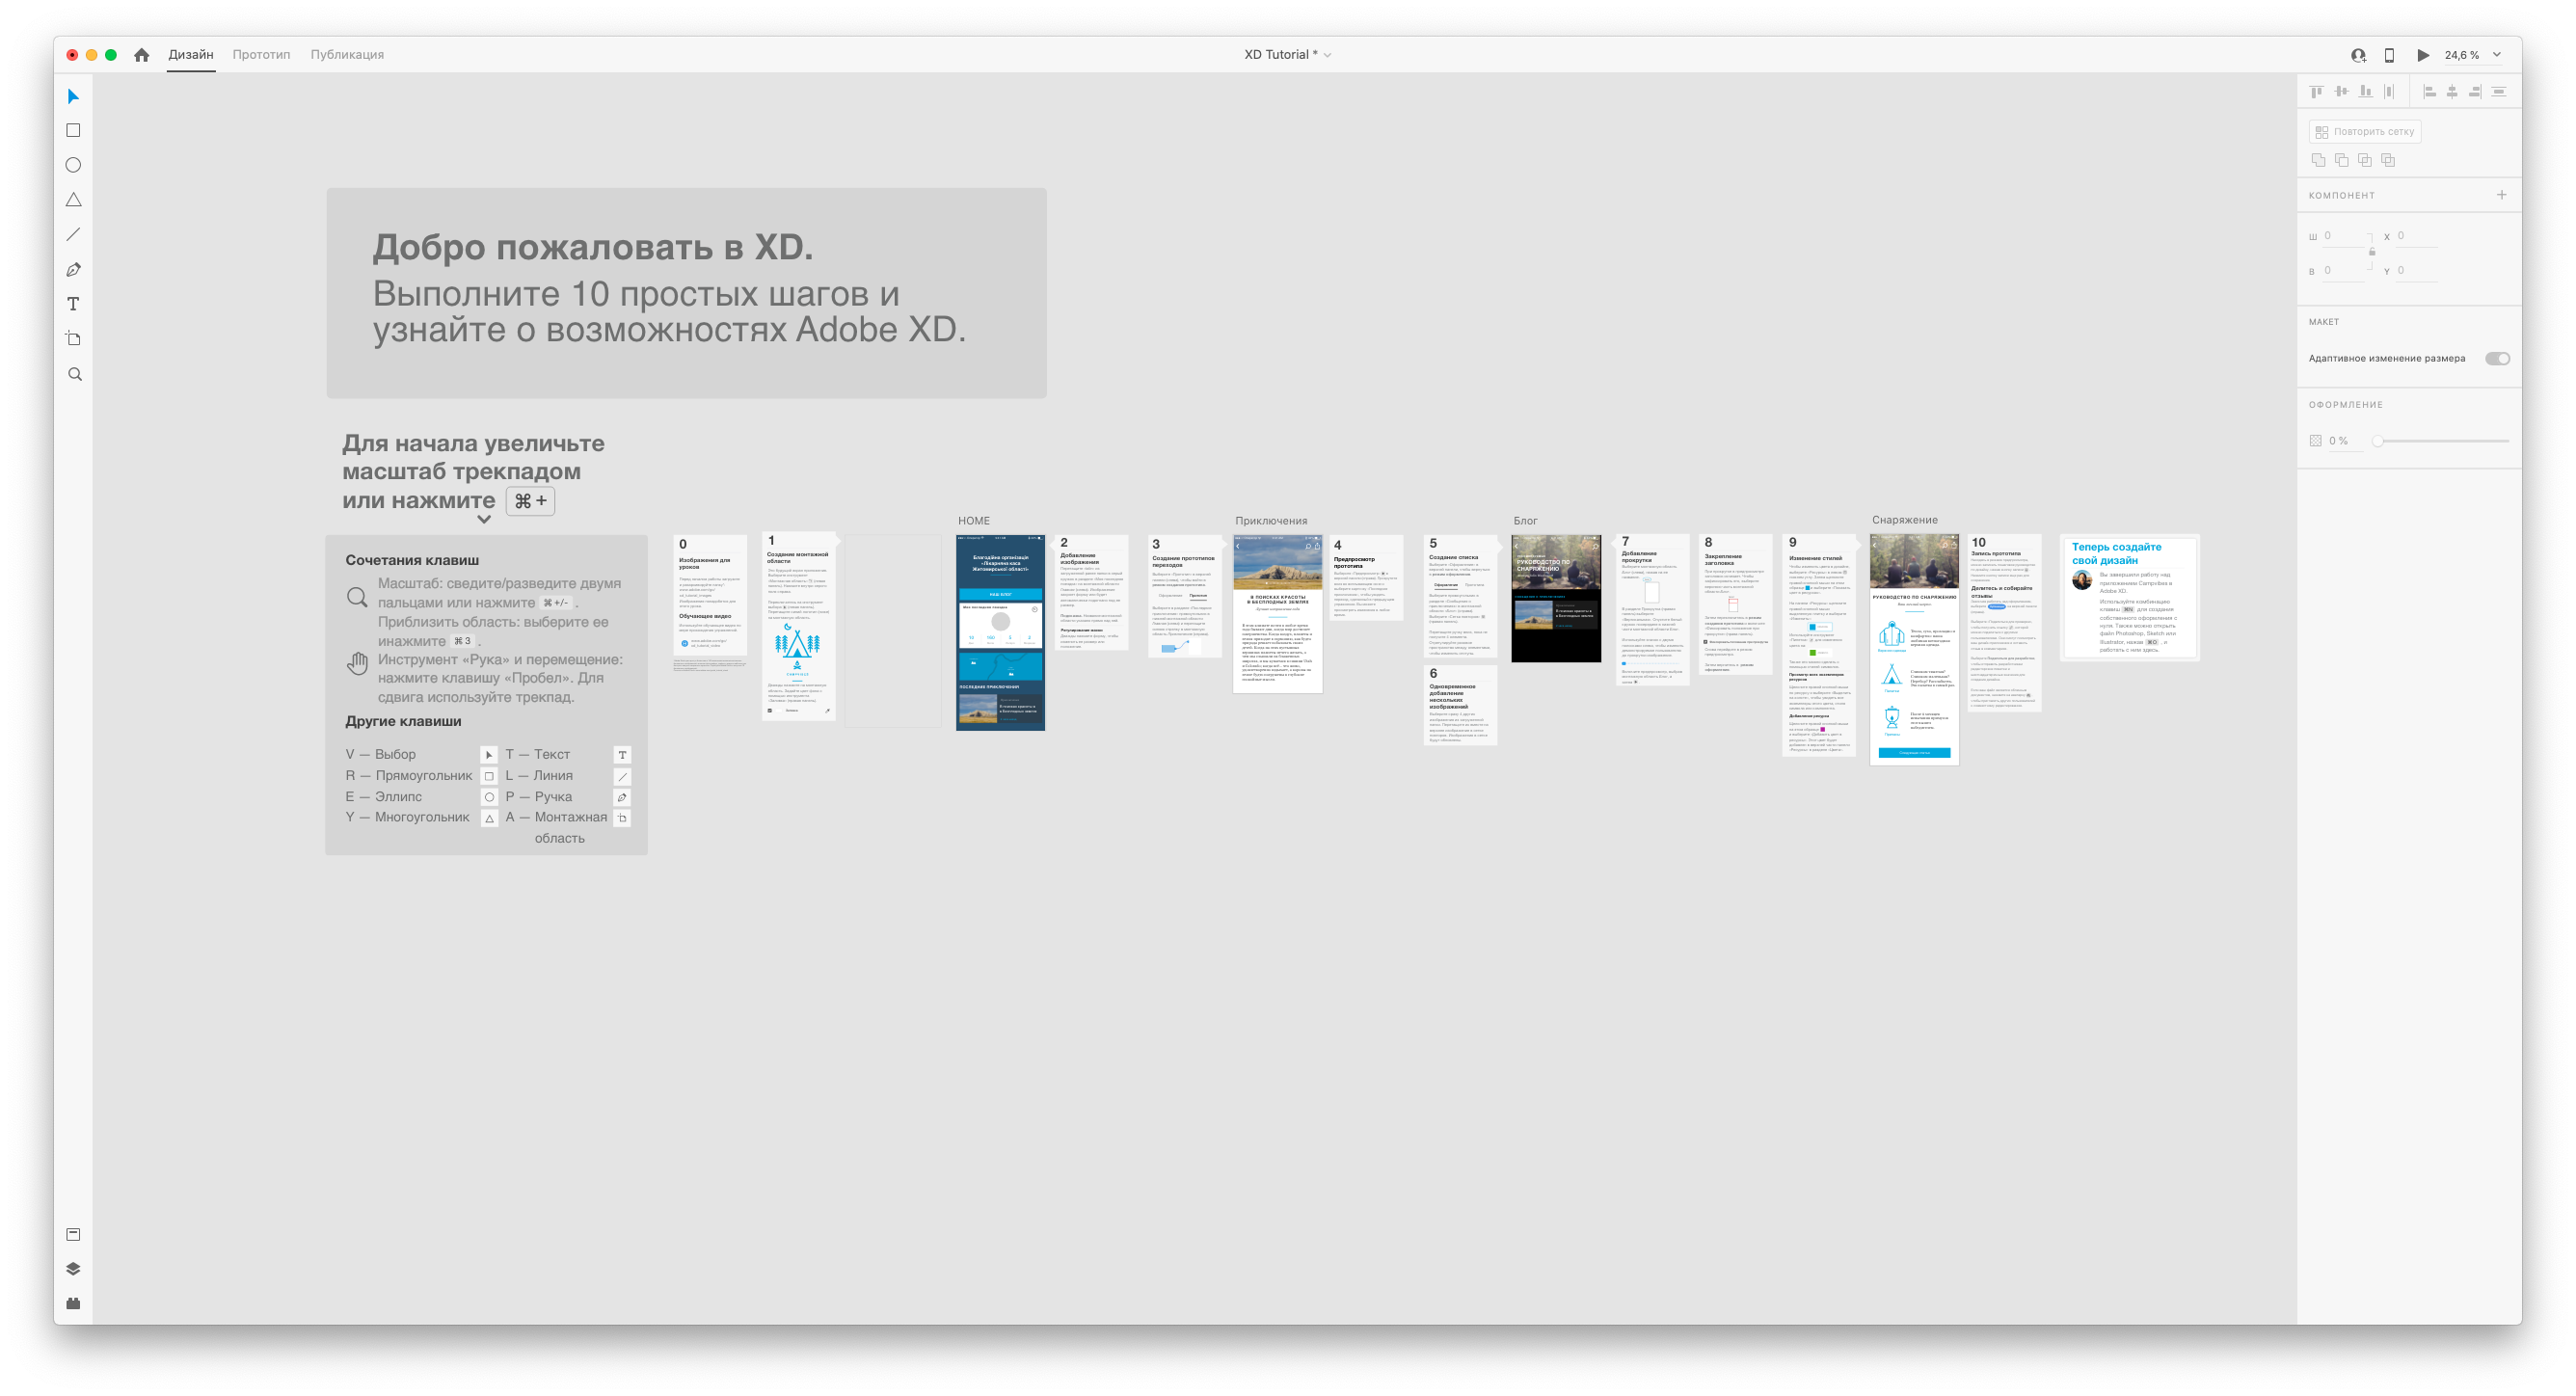
Task: Distribute vertically icon
Action: pos(2499,91)
